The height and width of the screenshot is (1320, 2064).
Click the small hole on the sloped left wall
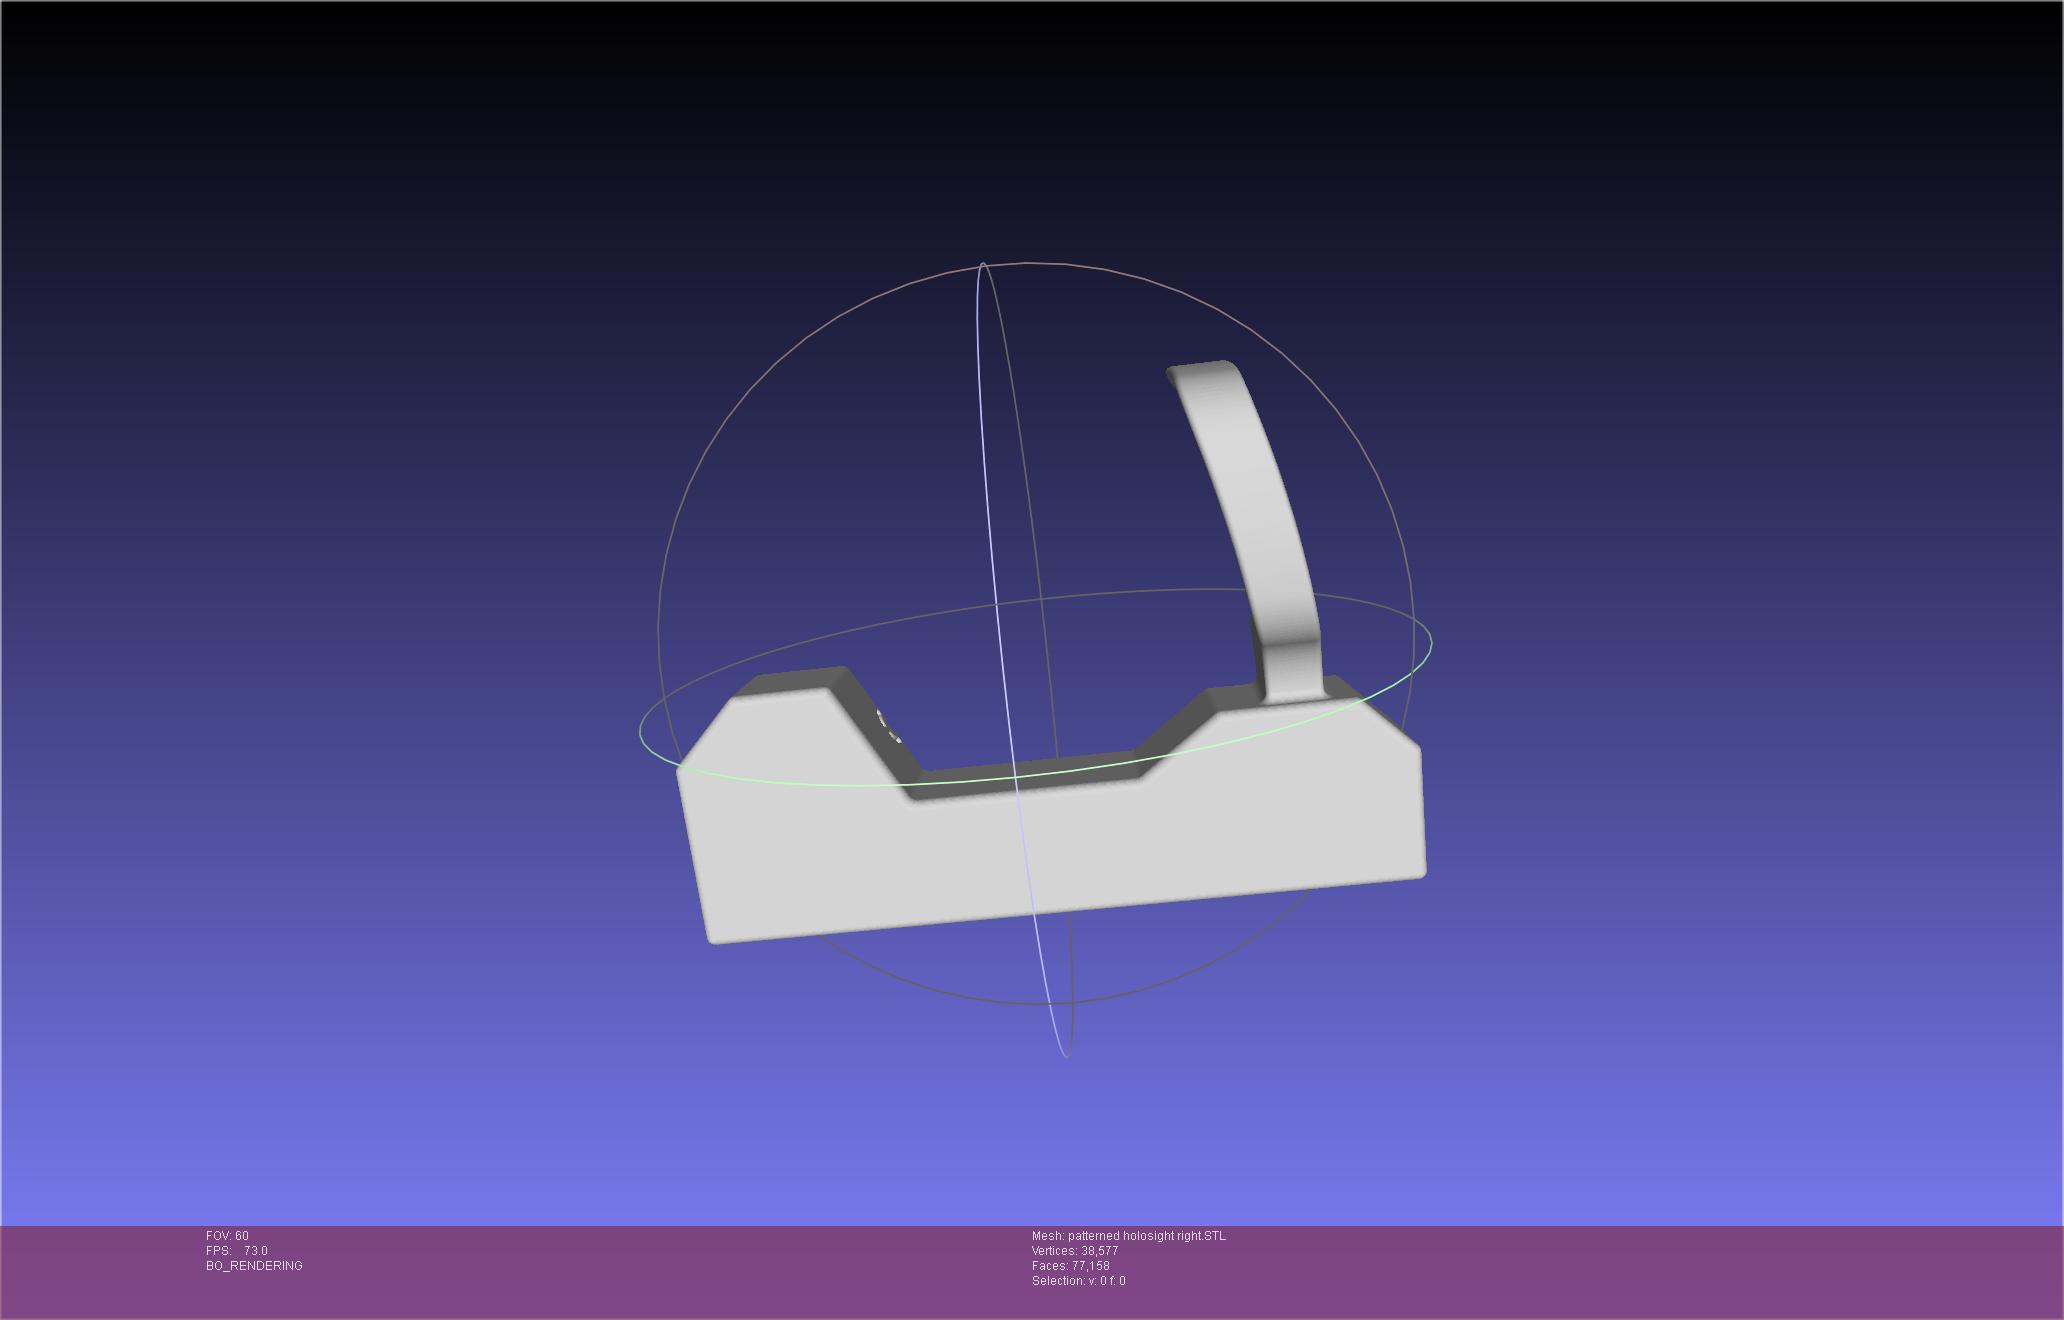click(x=888, y=726)
